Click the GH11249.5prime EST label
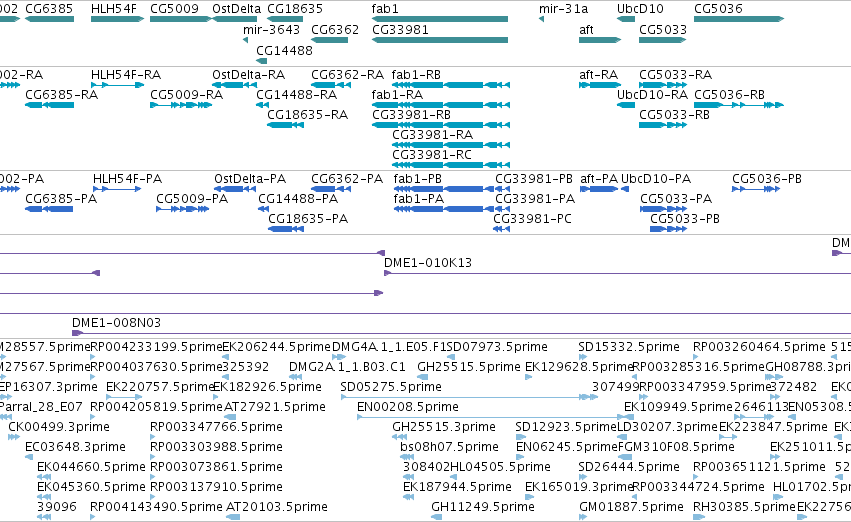Screen dimensions: 851x522 tap(482, 507)
